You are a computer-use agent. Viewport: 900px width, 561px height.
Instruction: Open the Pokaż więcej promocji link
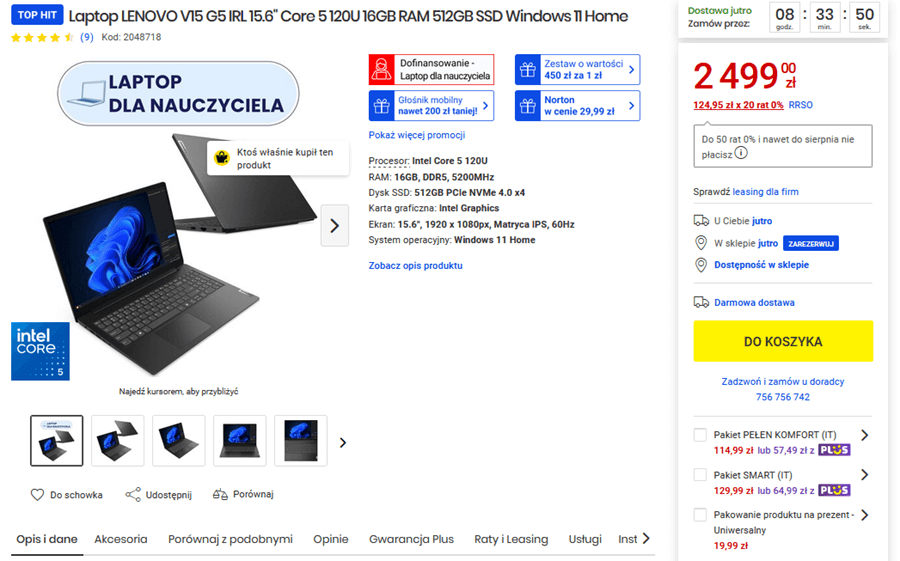click(417, 135)
